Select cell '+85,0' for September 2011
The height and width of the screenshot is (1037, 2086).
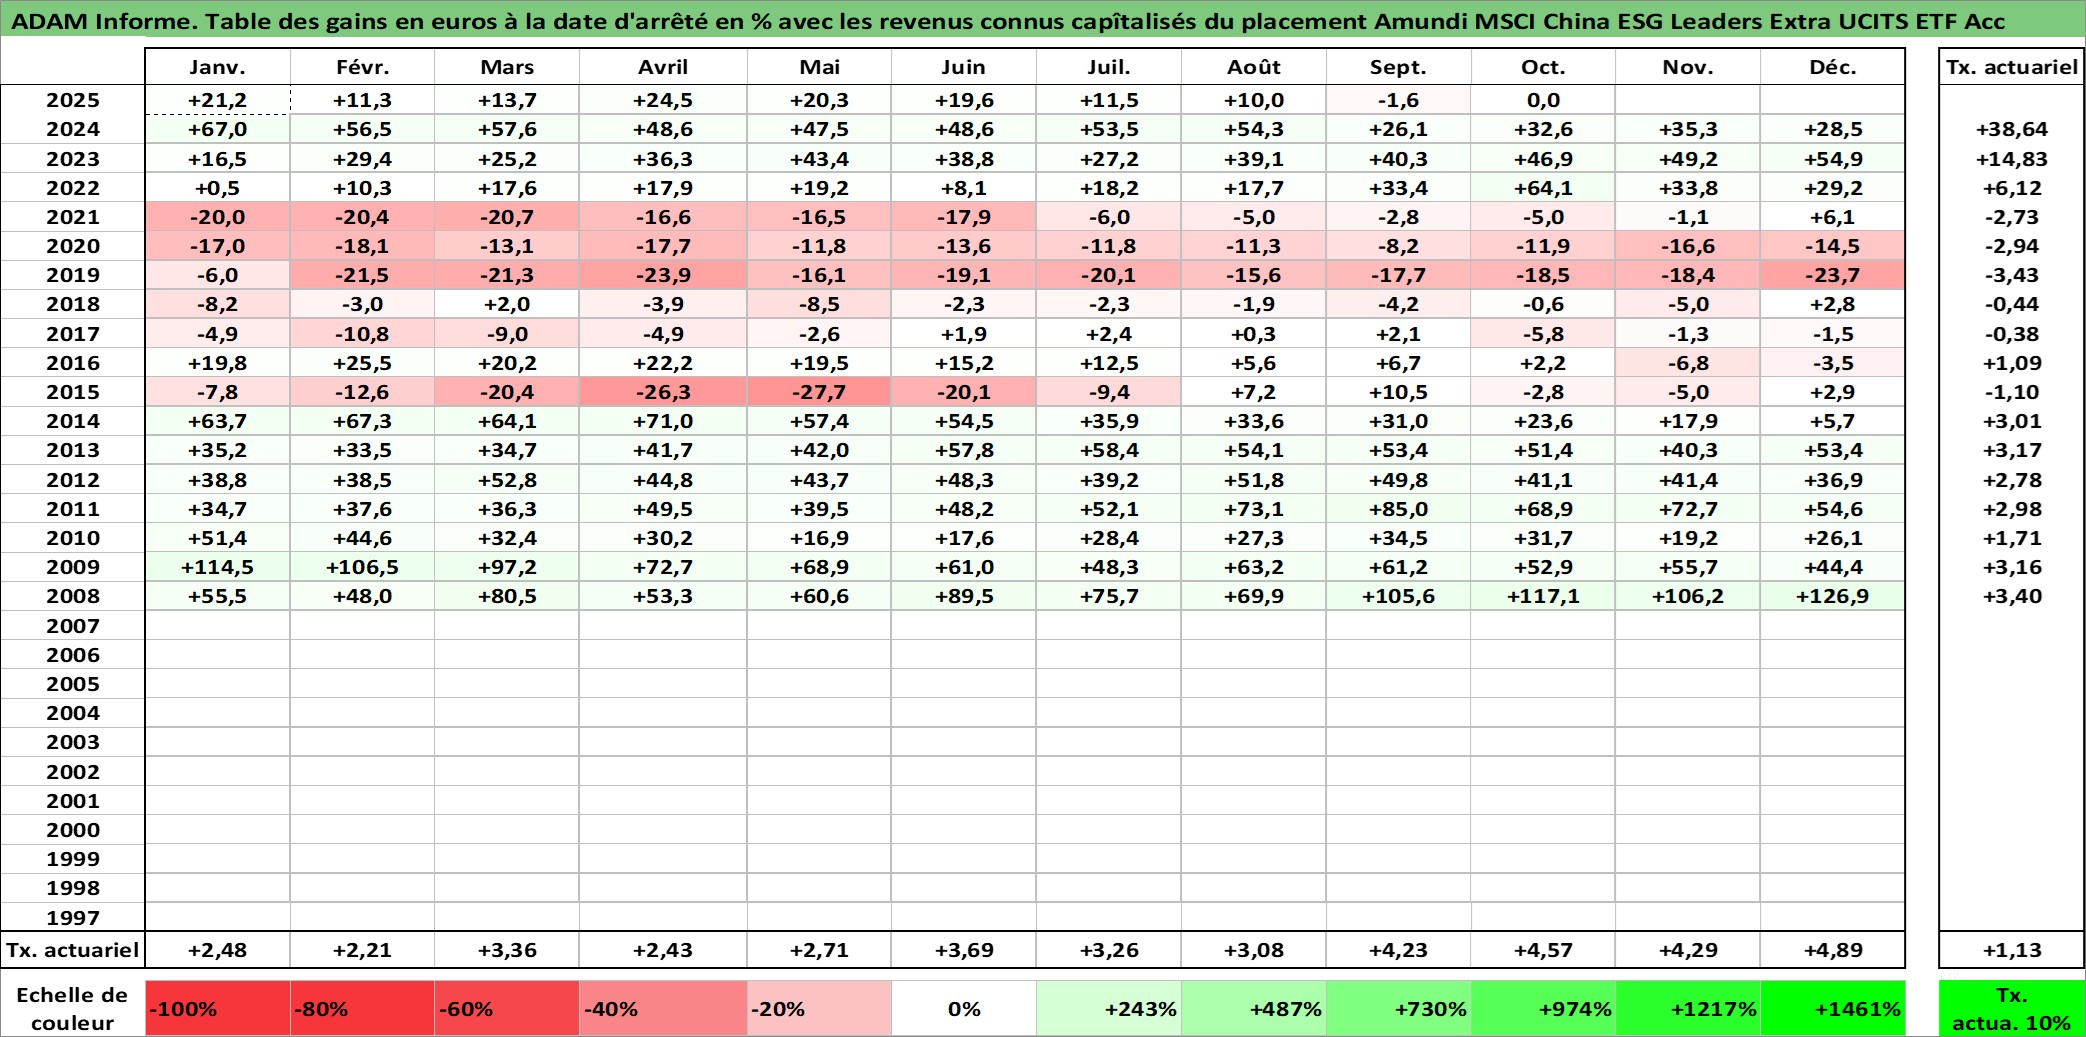tap(1398, 509)
